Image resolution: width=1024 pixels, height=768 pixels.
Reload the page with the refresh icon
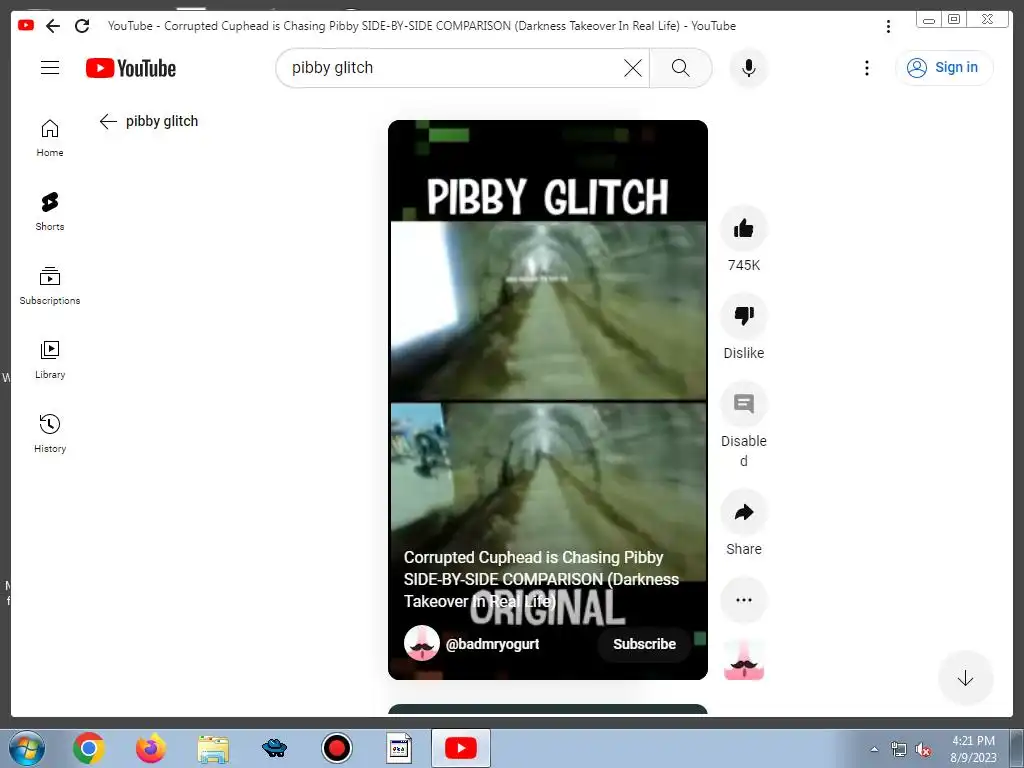pyautogui.click(x=82, y=26)
